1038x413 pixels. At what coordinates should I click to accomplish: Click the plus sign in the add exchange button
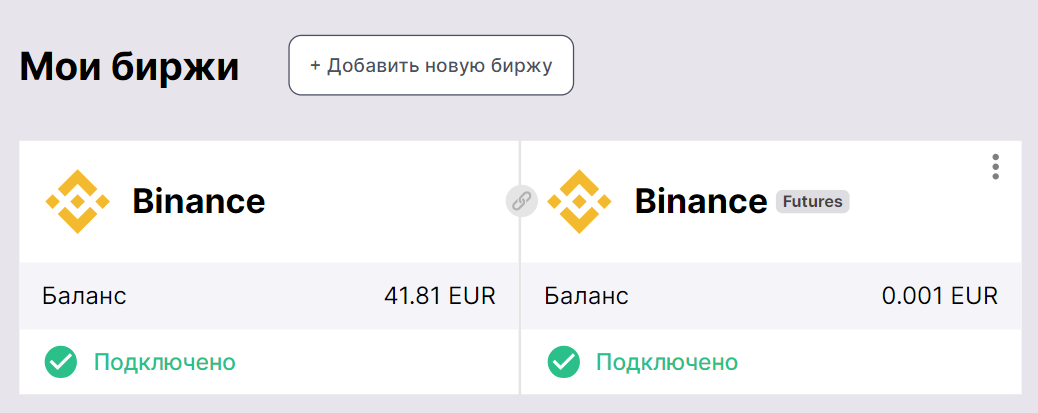pos(315,66)
